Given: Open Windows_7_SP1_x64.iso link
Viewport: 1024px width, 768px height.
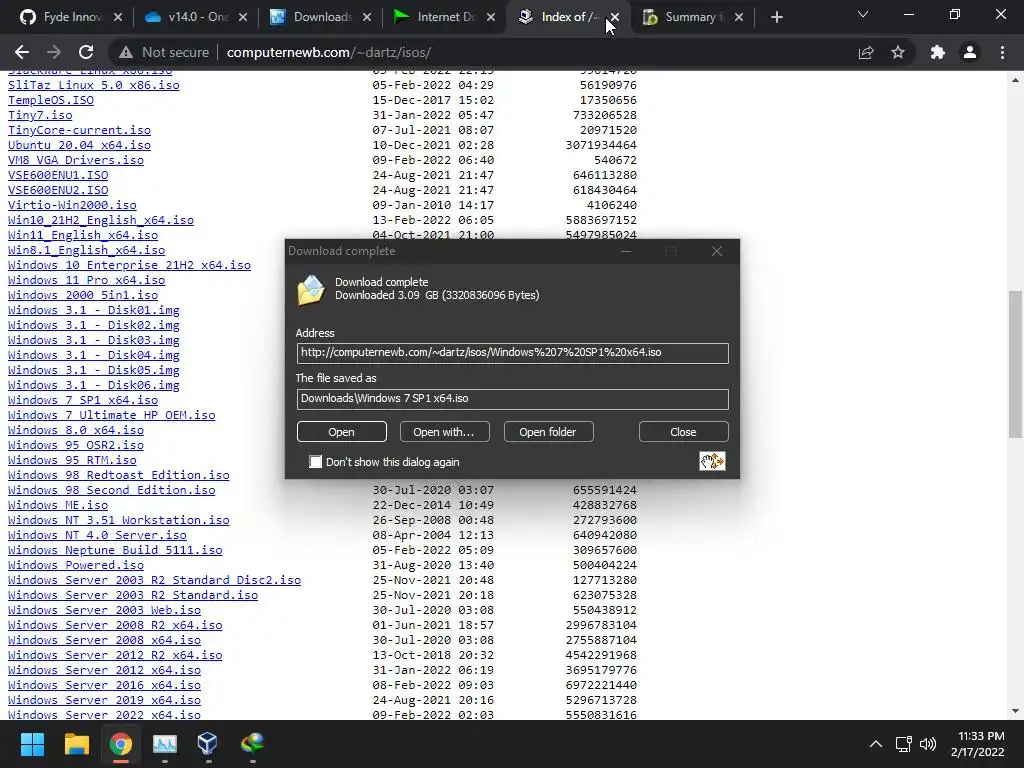Looking at the screenshot, I should tap(83, 400).
